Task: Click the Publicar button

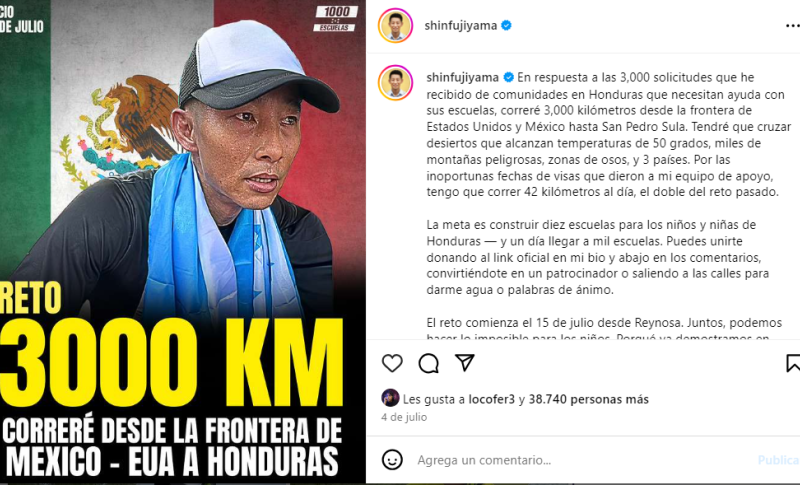Action: pos(779,460)
